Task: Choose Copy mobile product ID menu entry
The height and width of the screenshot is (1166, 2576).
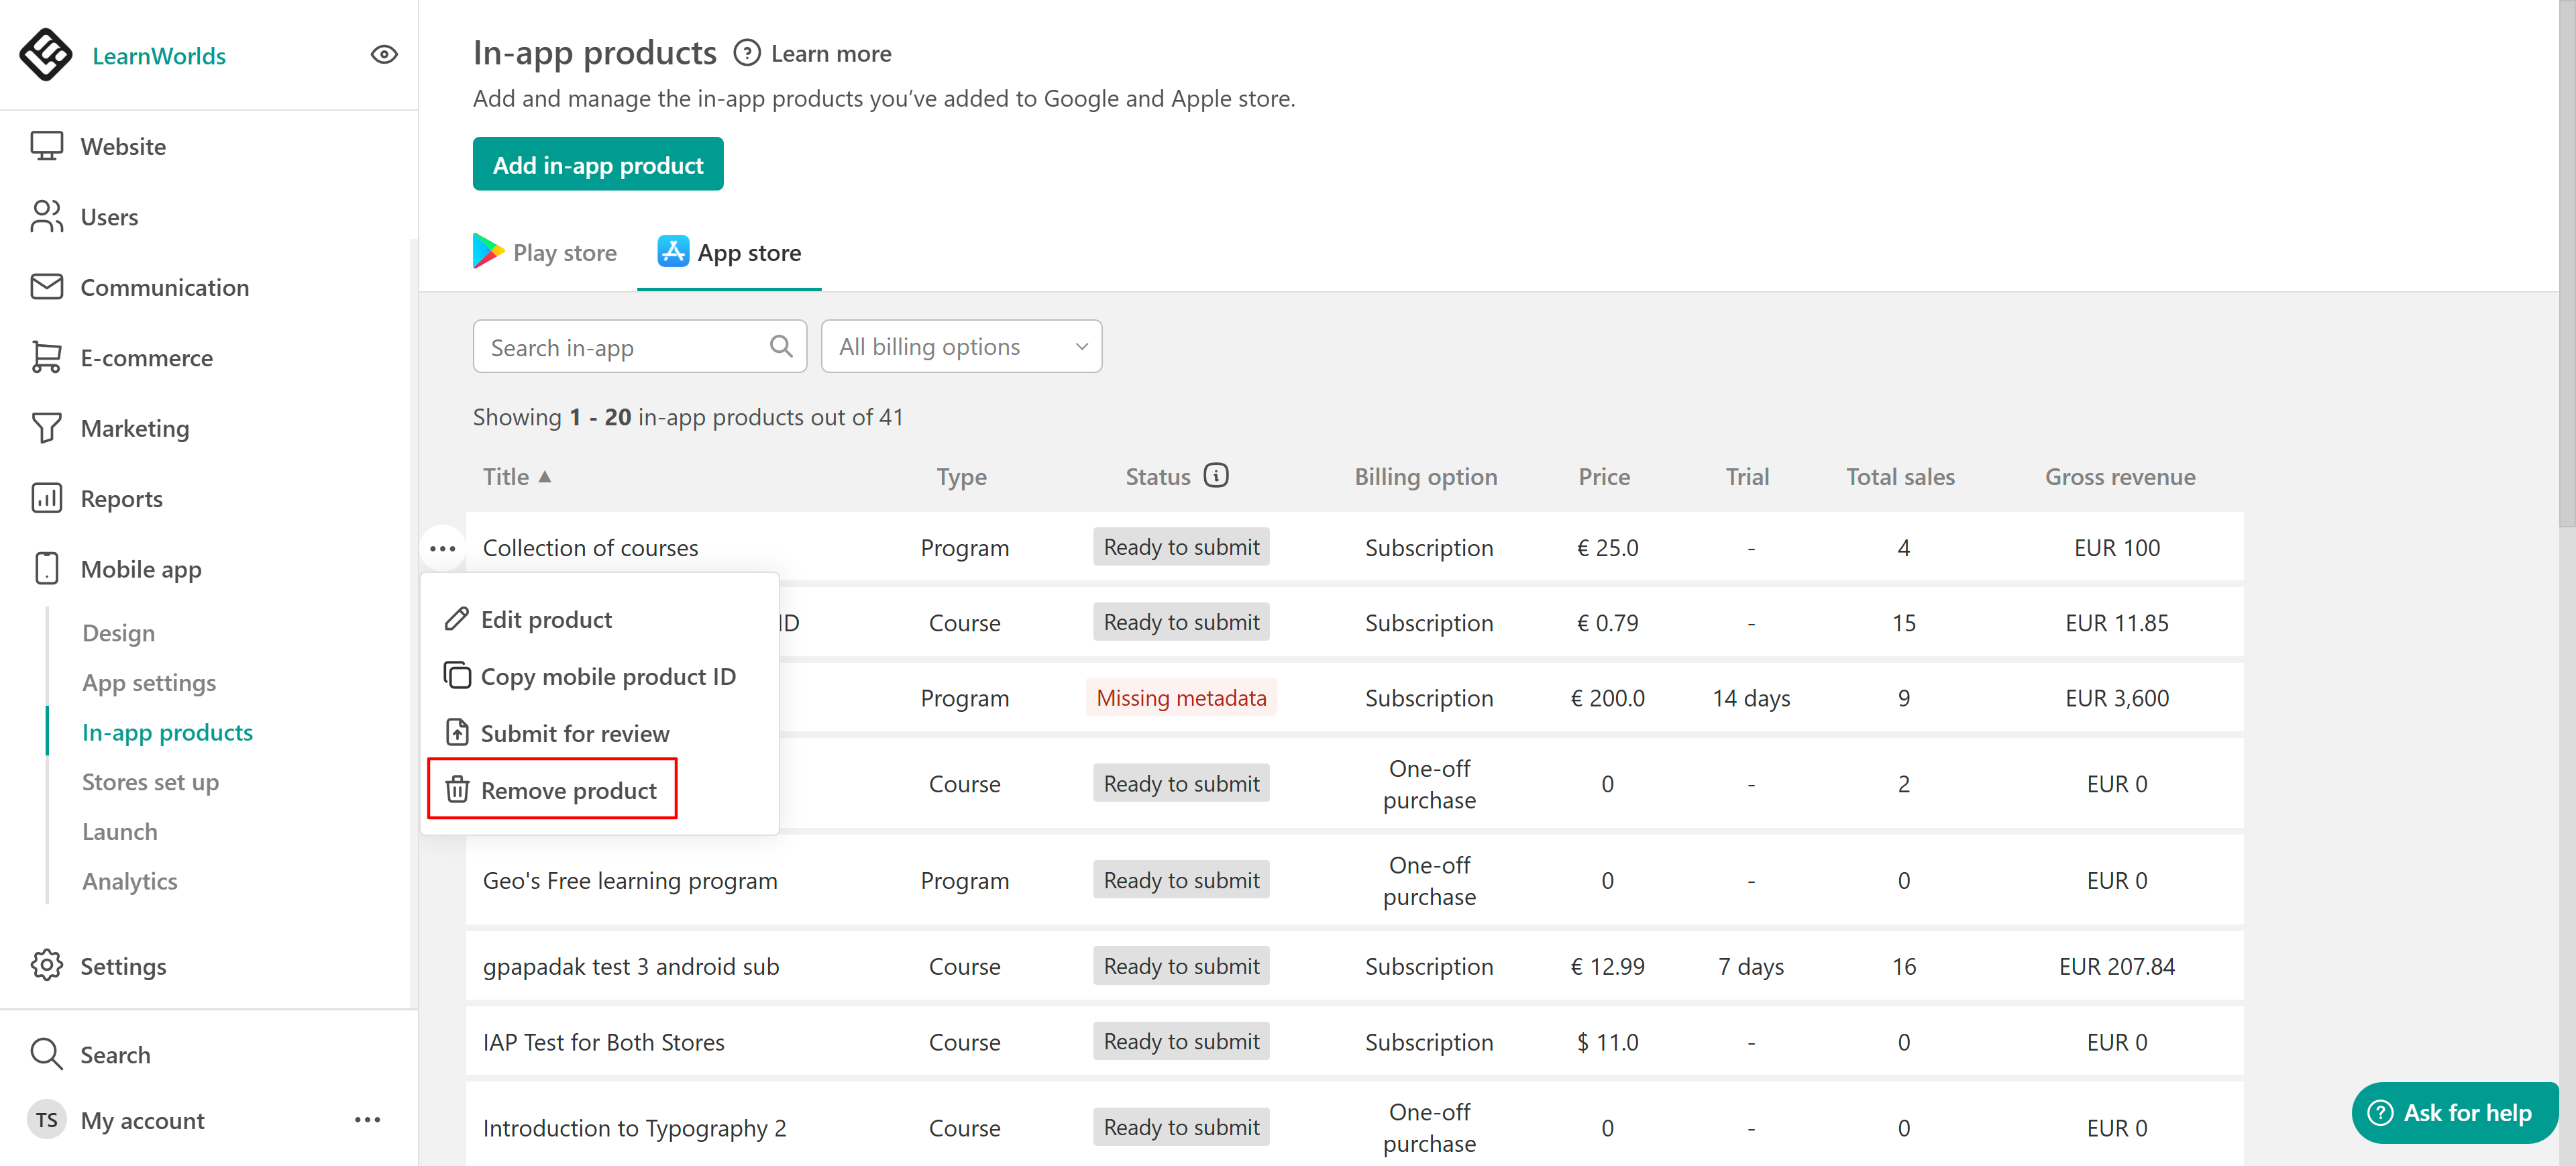Action: click(x=590, y=676)
